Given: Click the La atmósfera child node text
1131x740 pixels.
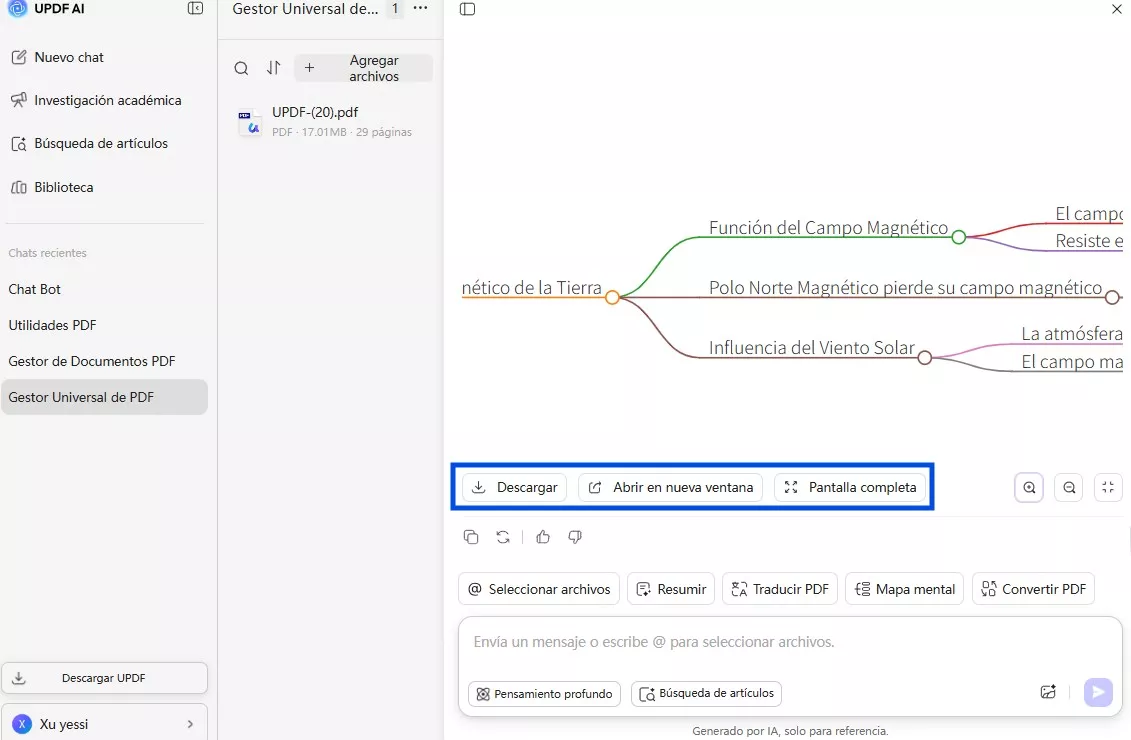Looking at the screenshot, I should [1072, 334].
